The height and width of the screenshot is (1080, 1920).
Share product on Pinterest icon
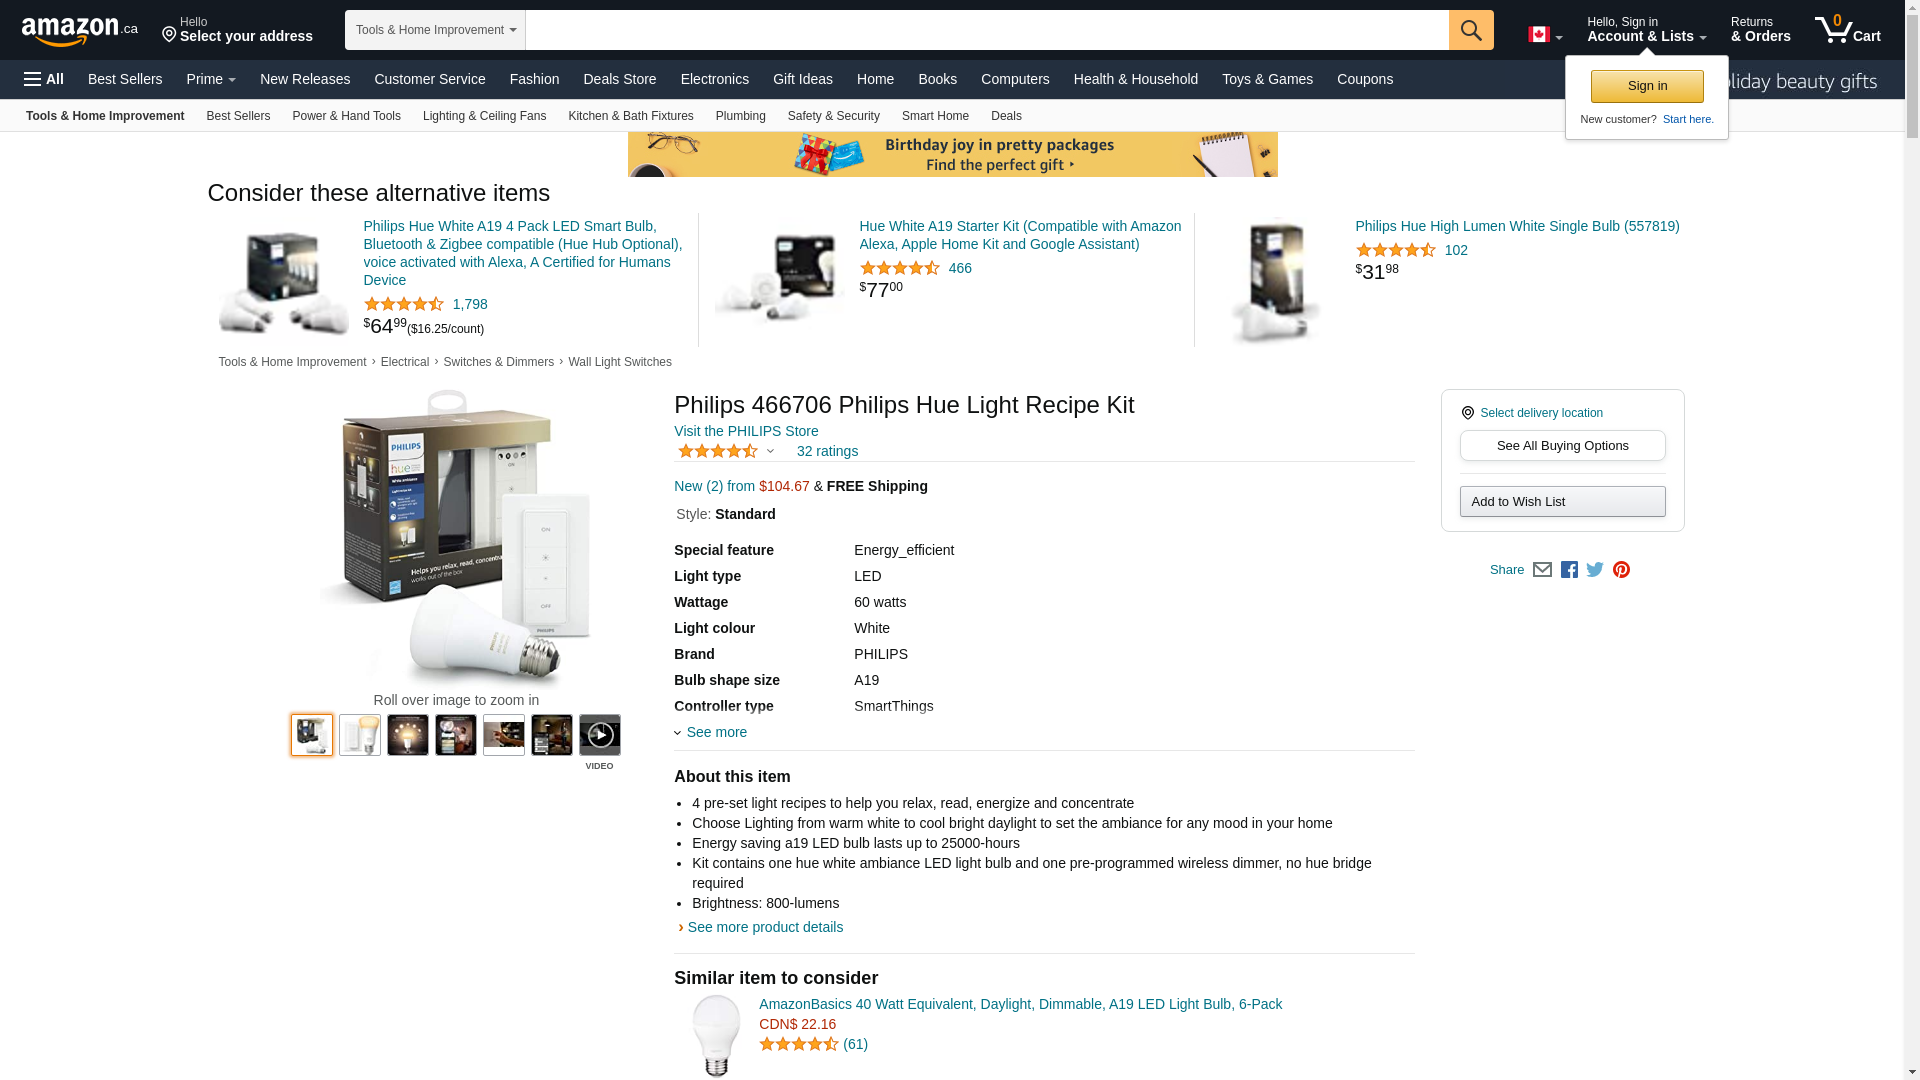[1621, 570]
